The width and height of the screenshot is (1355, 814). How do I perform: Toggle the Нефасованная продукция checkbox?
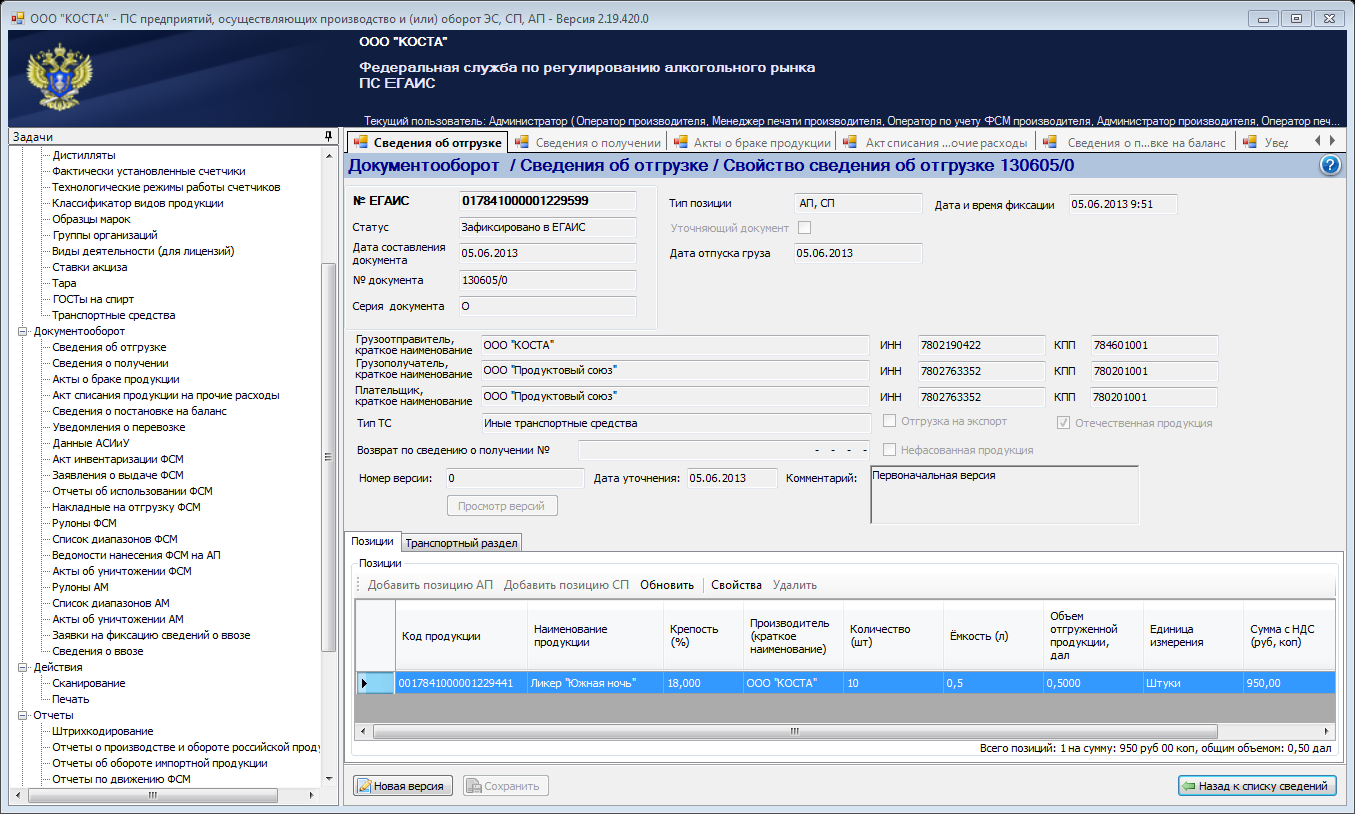point(890,449)
